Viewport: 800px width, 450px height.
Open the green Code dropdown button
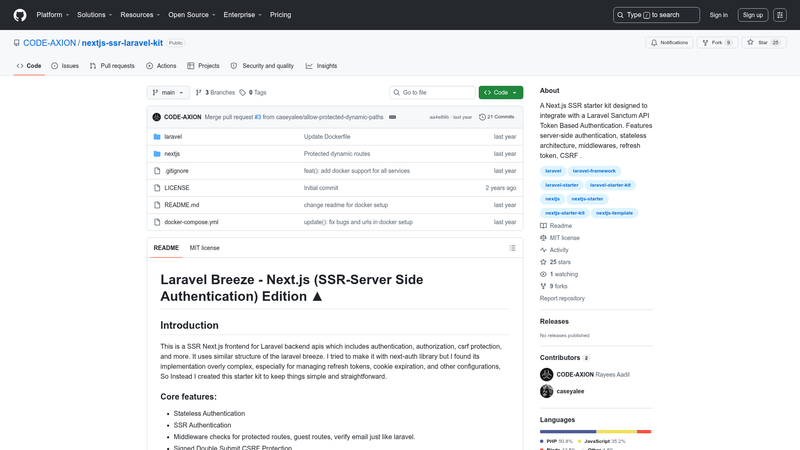[x=501, y=92]
